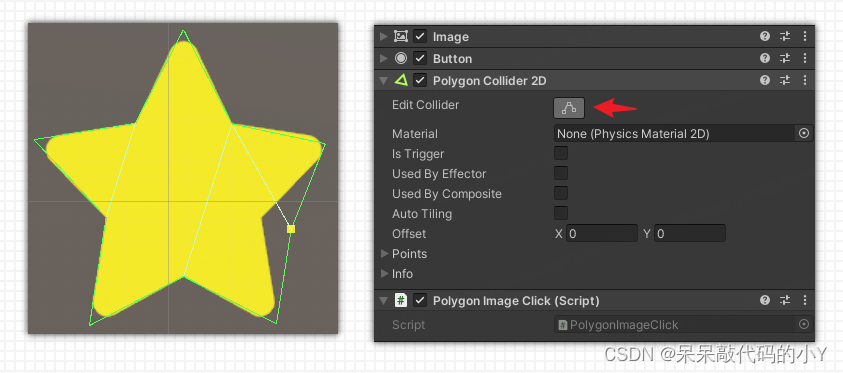Expand the Points foldout
The width and height of the screenshot is (843, 373).
[x=384, y=253]
